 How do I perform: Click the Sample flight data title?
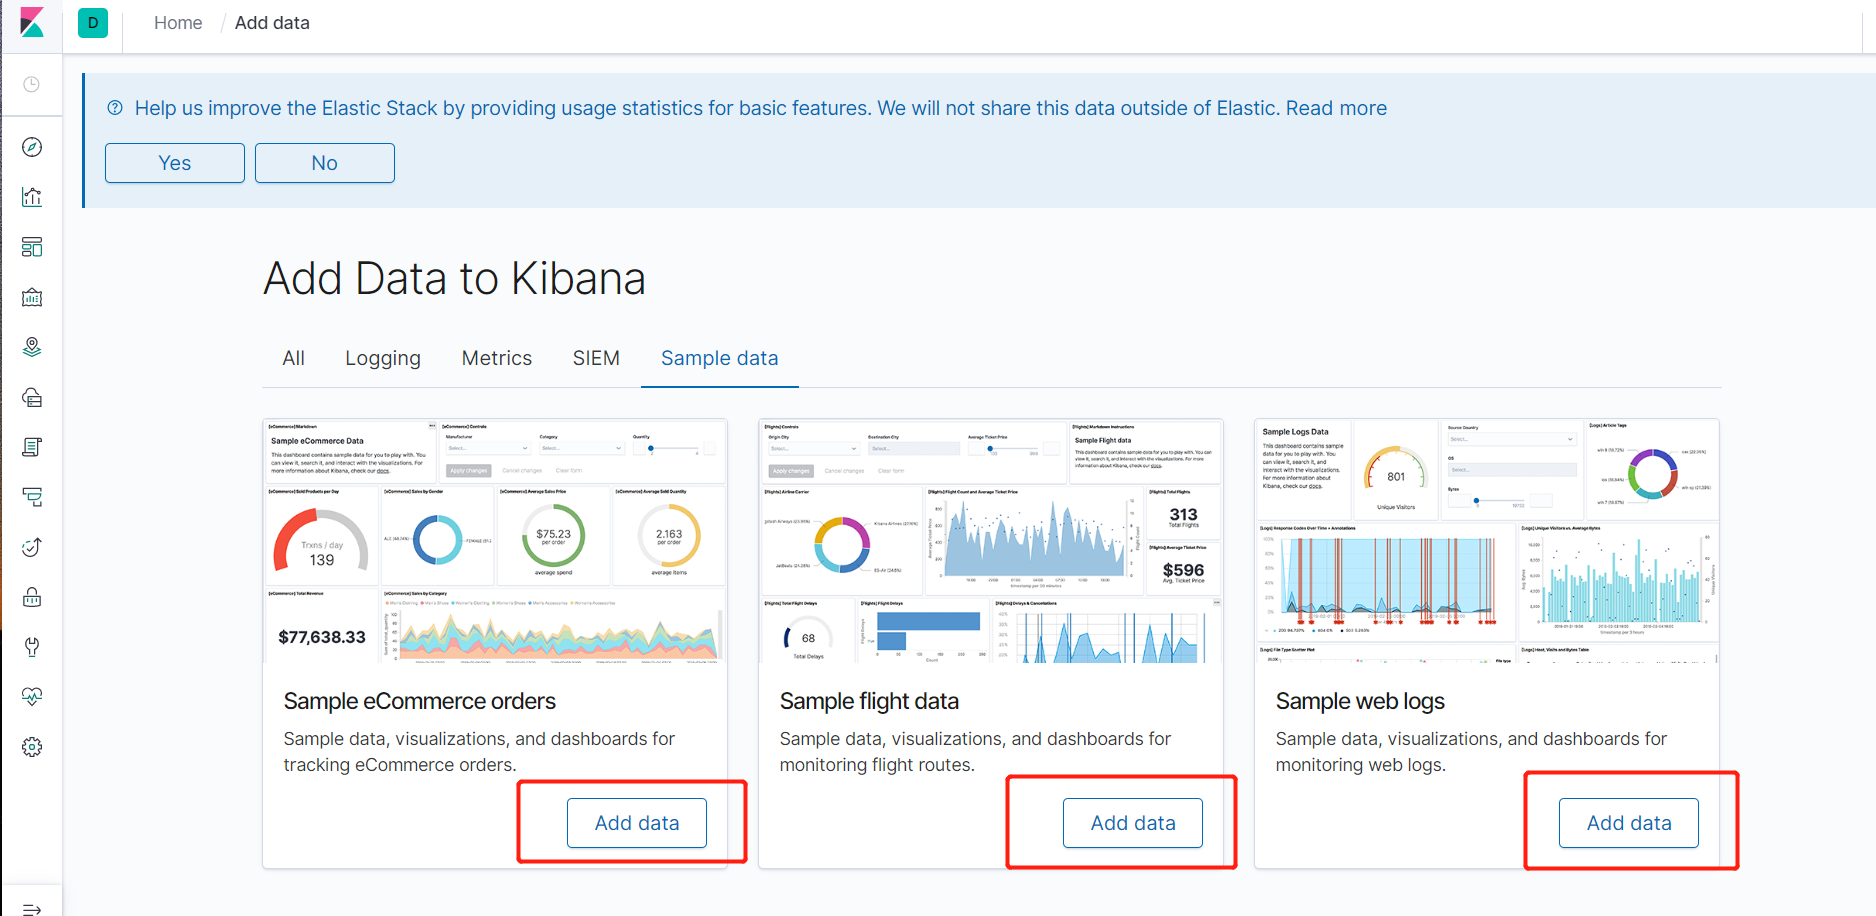[869, 701]
